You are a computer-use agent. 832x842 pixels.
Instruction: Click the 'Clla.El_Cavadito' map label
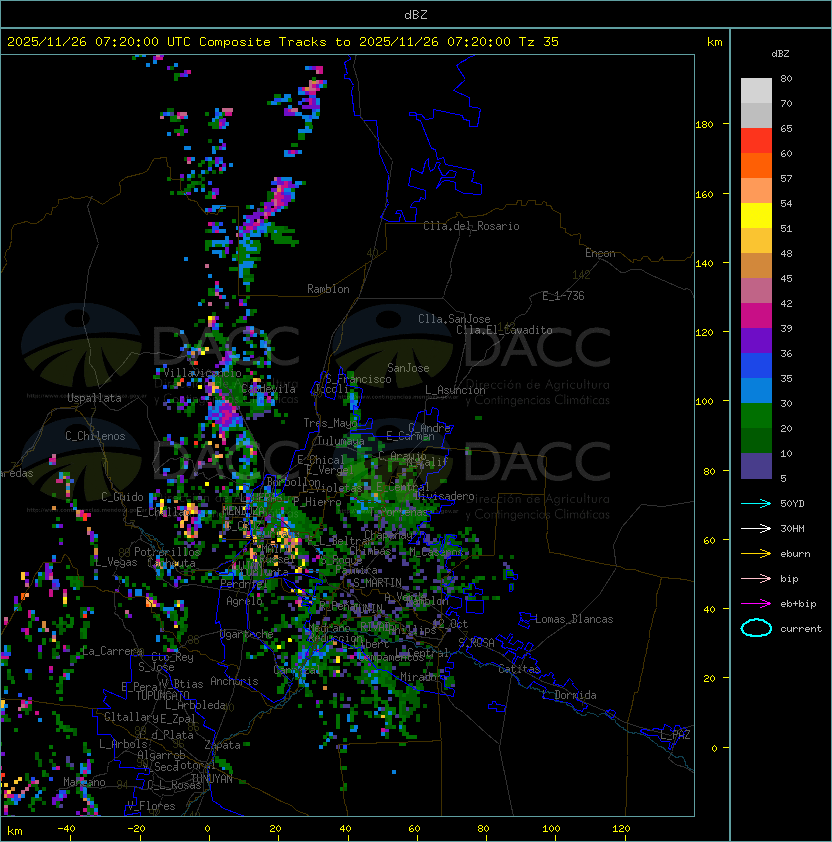tap(504, 330)
